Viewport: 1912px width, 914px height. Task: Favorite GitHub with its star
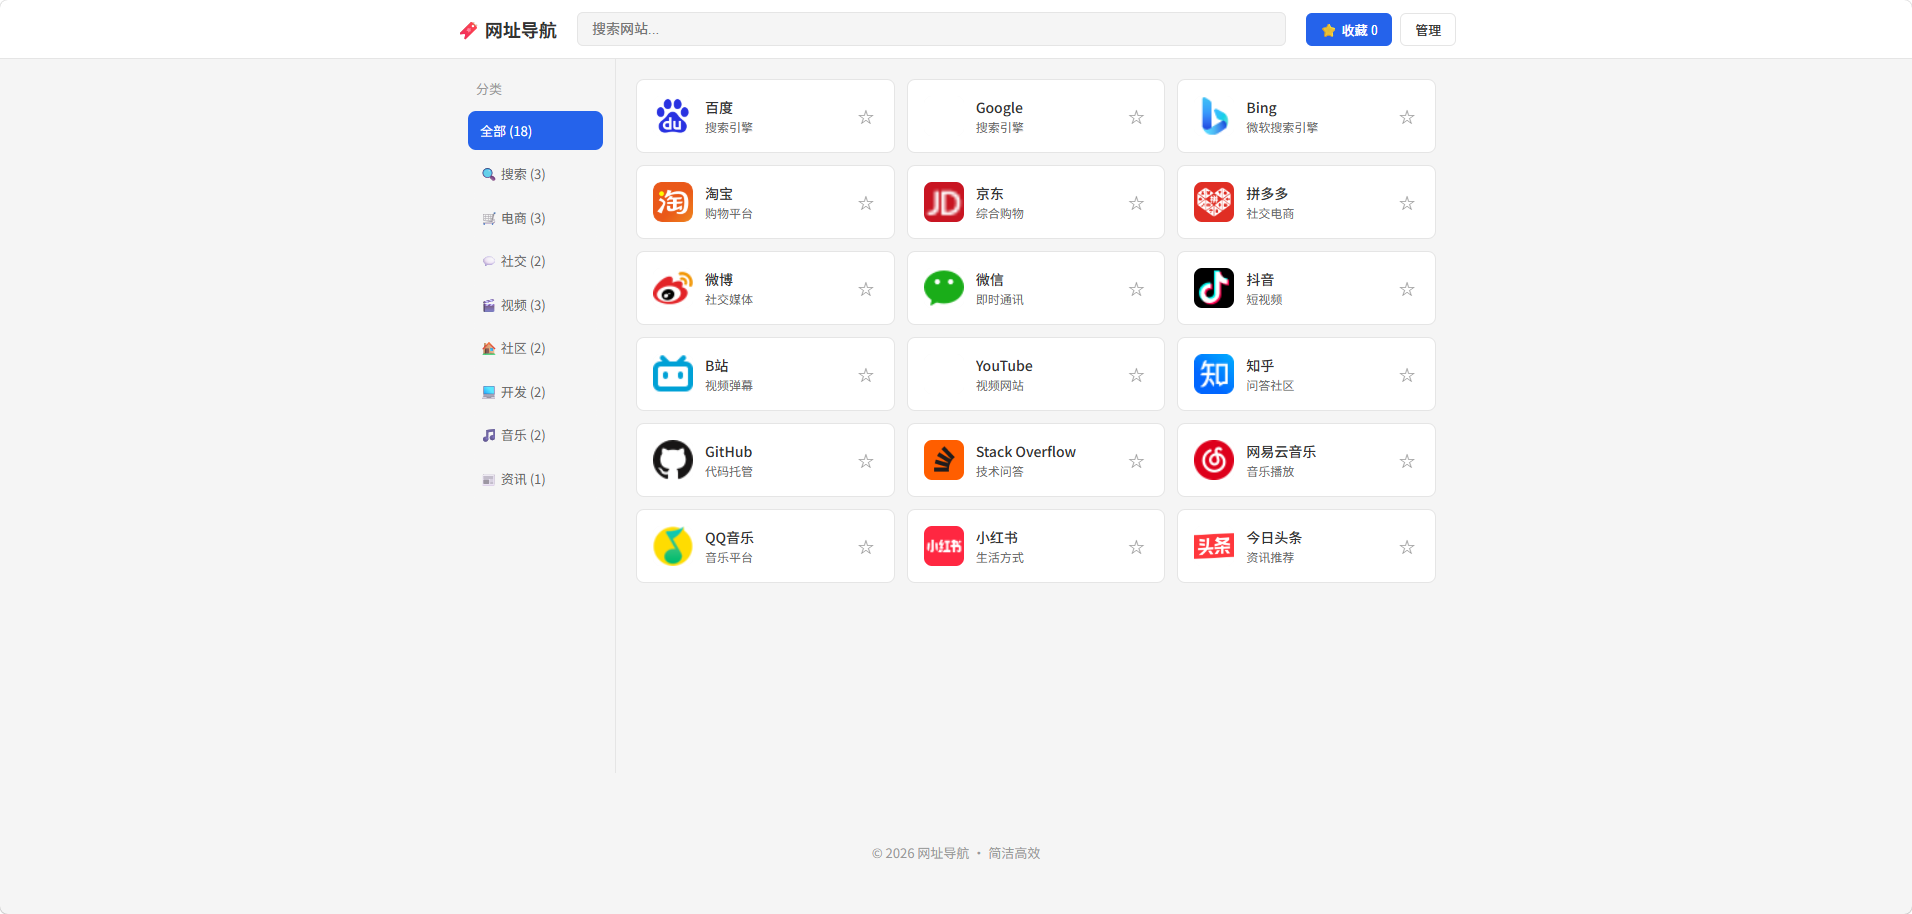[866, 461]
